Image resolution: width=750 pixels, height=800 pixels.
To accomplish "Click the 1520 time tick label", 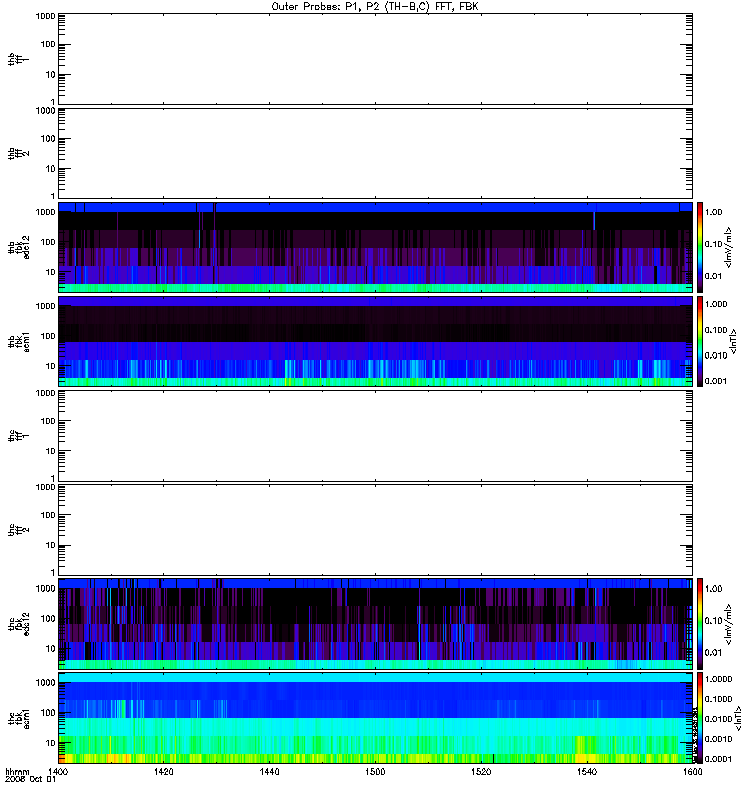I will (481, 771).
